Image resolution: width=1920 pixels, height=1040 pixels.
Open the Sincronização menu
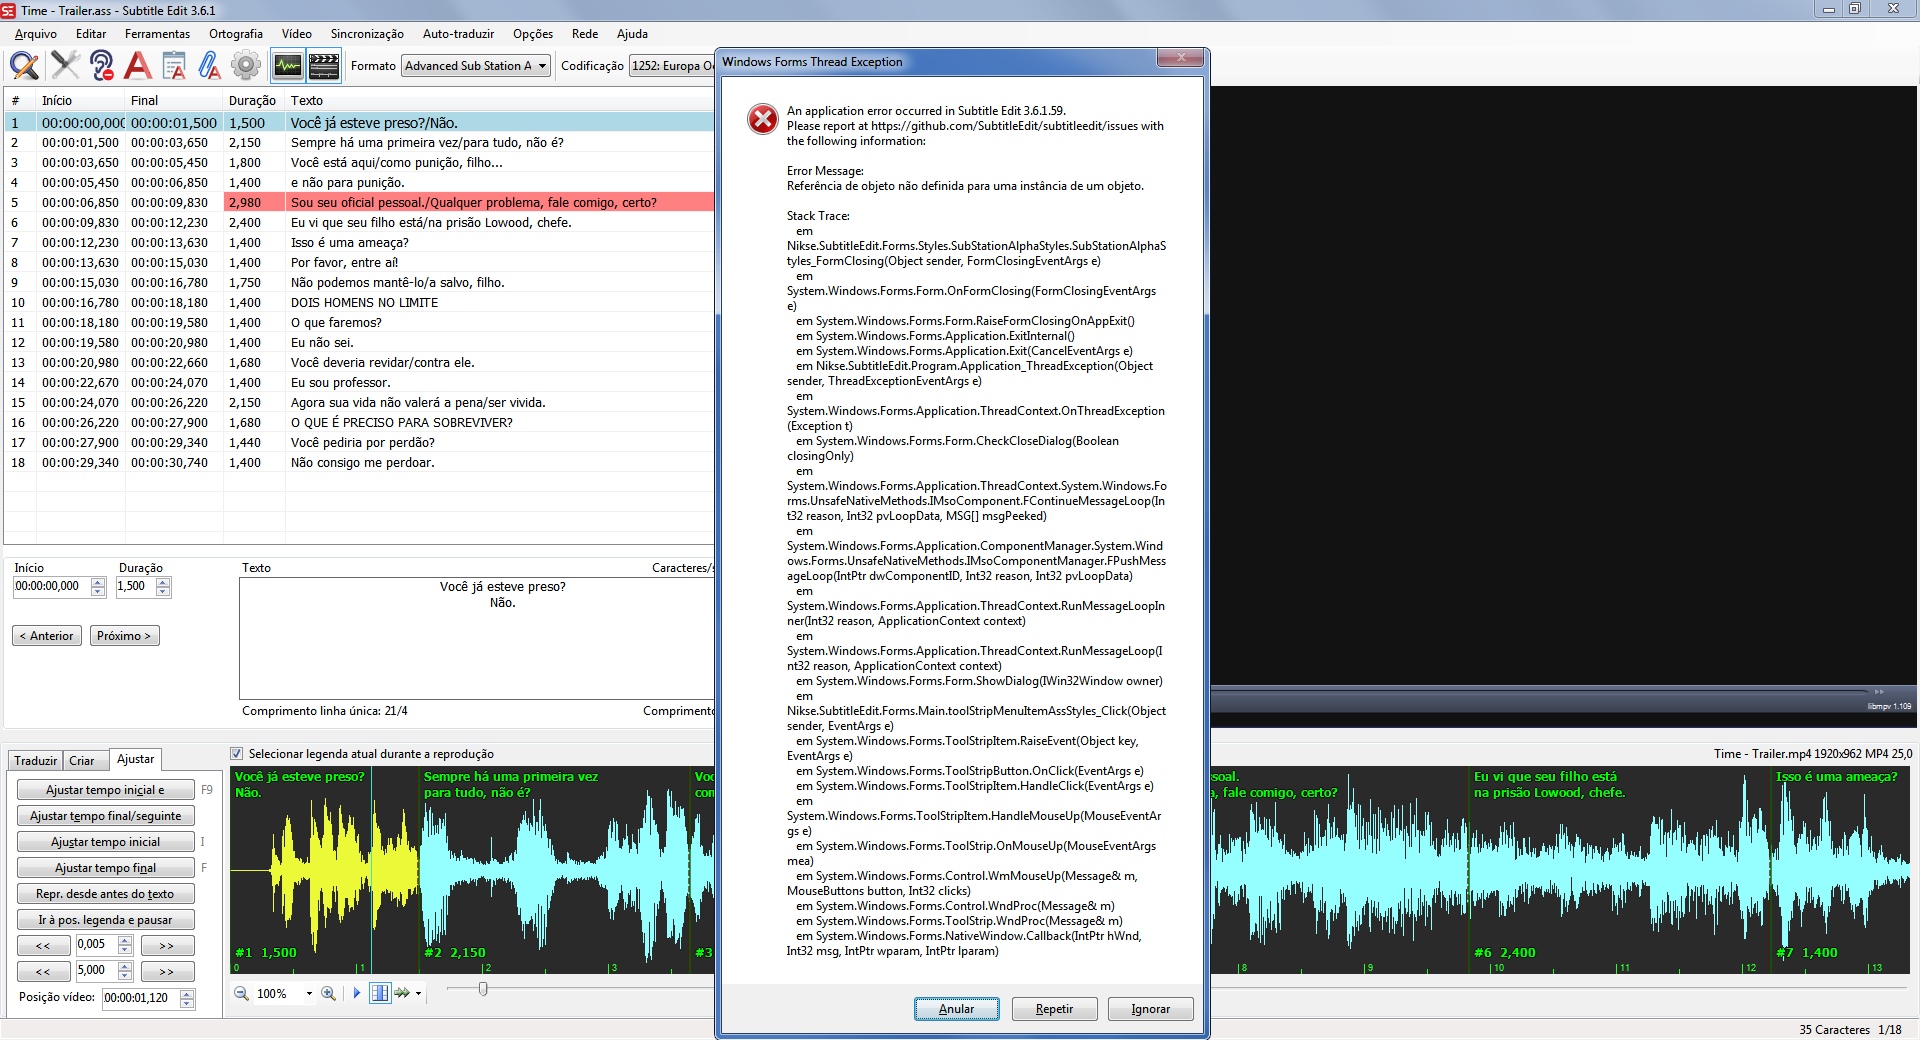(x=366, y=33)
